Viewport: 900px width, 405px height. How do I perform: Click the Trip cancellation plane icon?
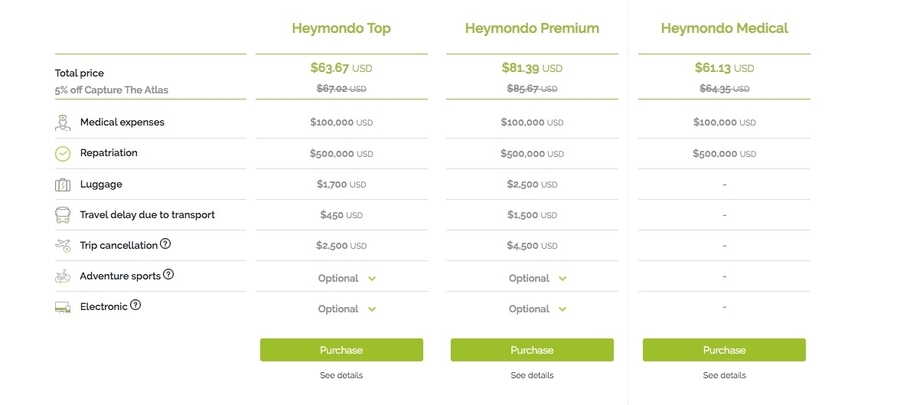(63, 246)
